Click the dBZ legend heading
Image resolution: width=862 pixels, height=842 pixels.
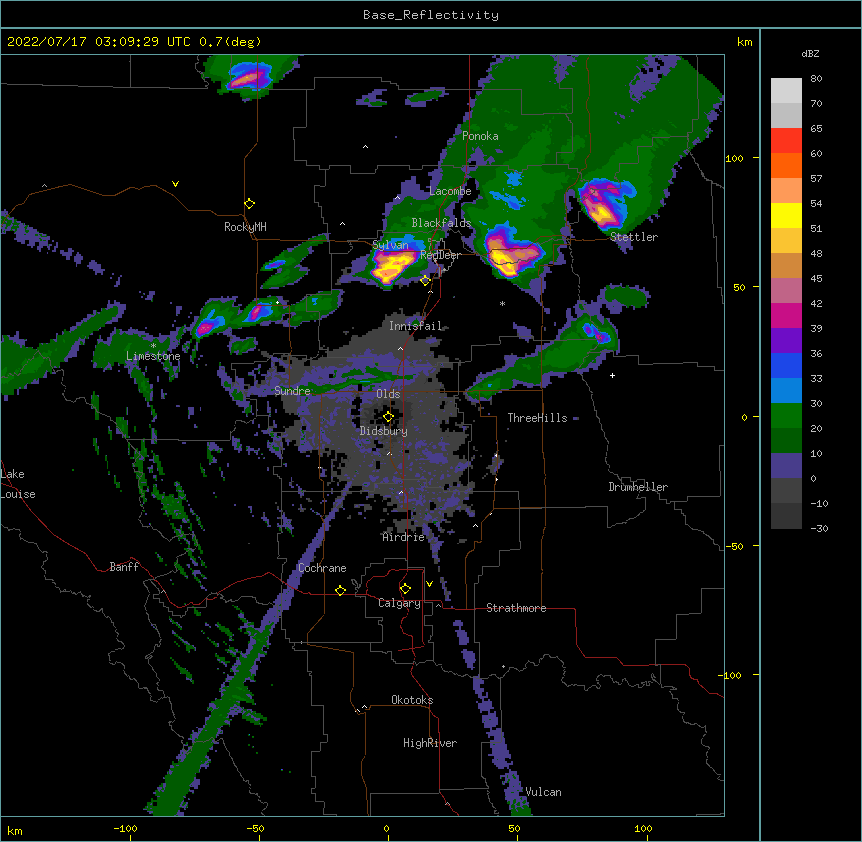click(x=810, y=54)
